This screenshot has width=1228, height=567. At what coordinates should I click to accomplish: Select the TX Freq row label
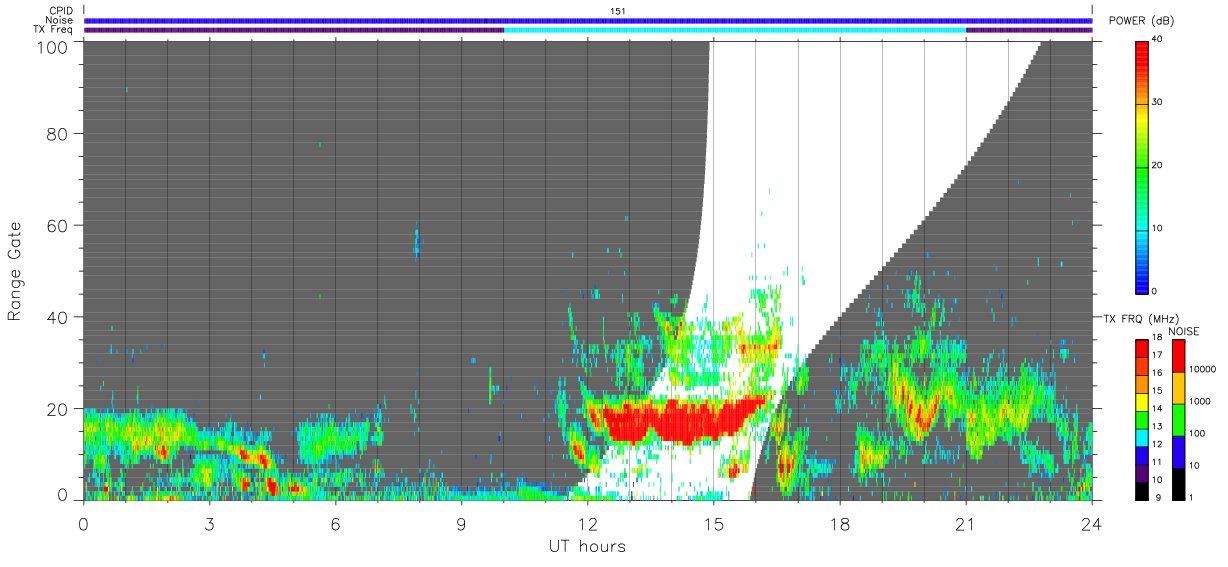pos(54,29)
